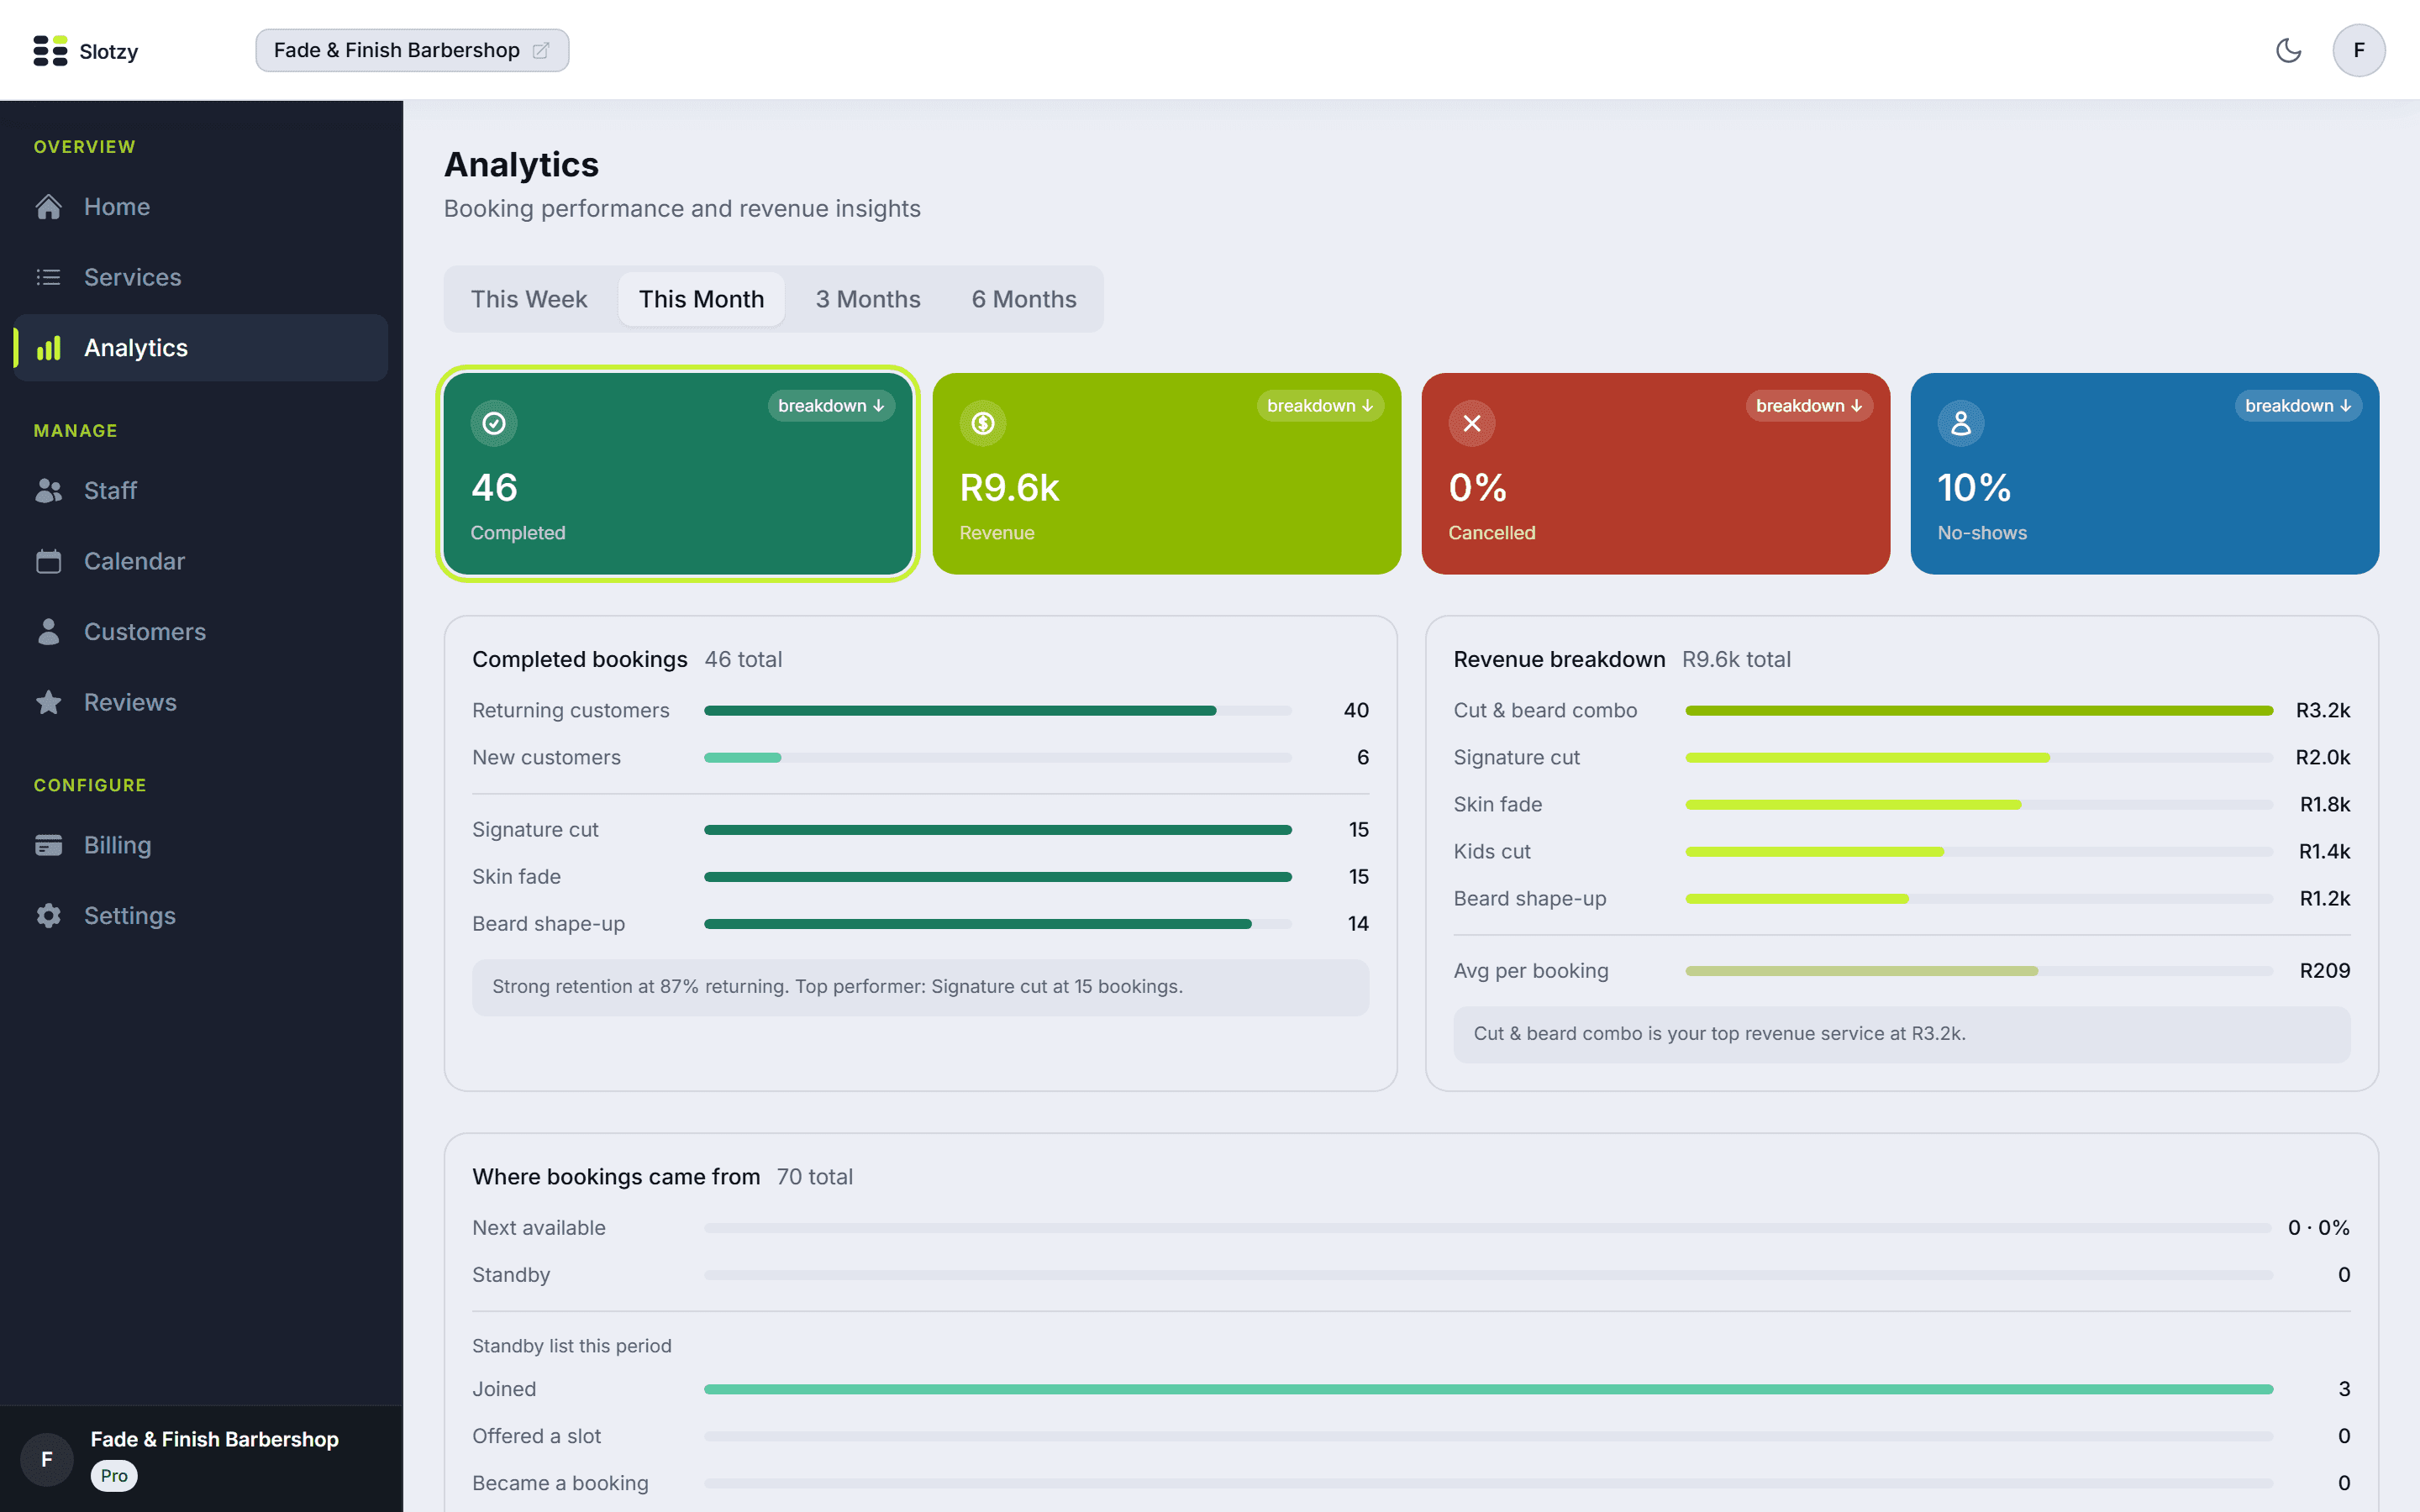Click the Staff people icon

coord(49,491)
